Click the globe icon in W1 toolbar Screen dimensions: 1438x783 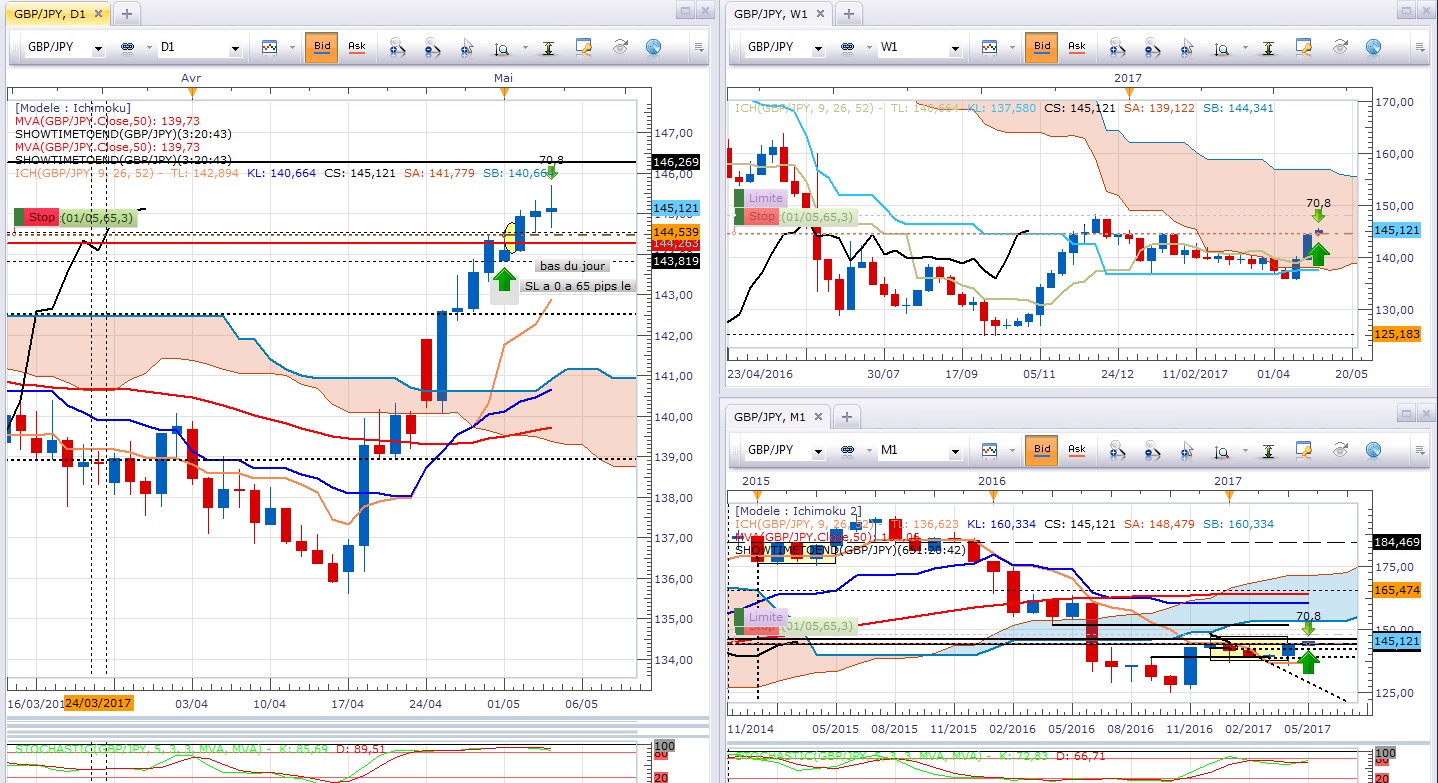[1373, 47]
